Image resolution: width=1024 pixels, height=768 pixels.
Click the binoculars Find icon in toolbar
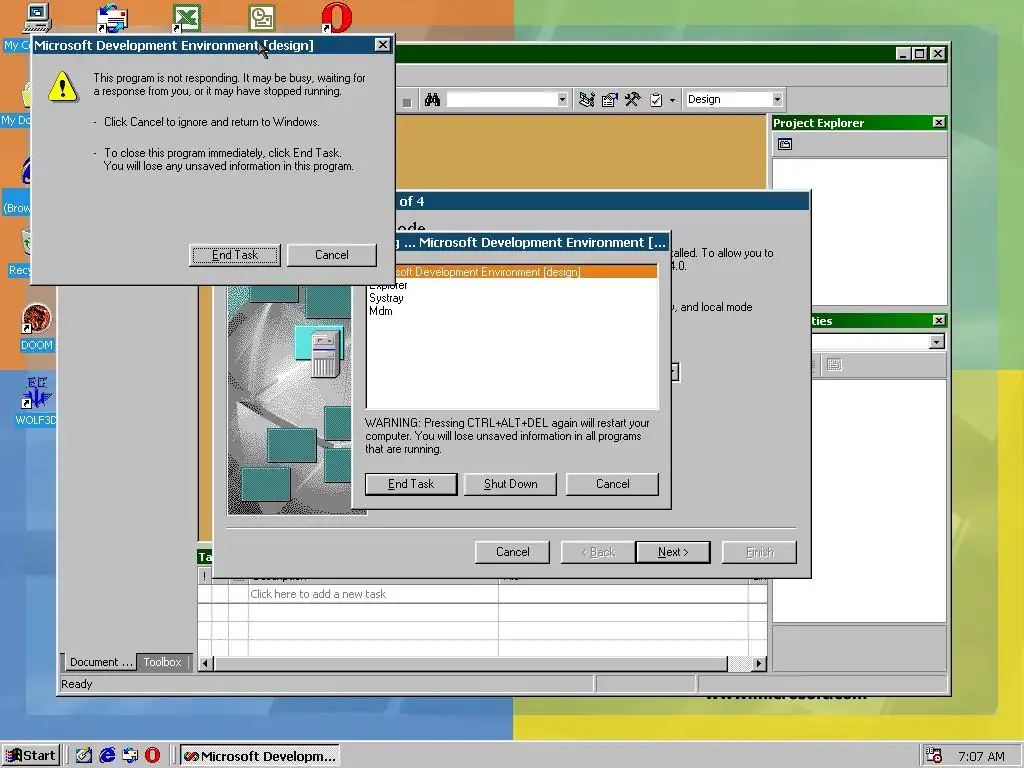tap(432, 100)
